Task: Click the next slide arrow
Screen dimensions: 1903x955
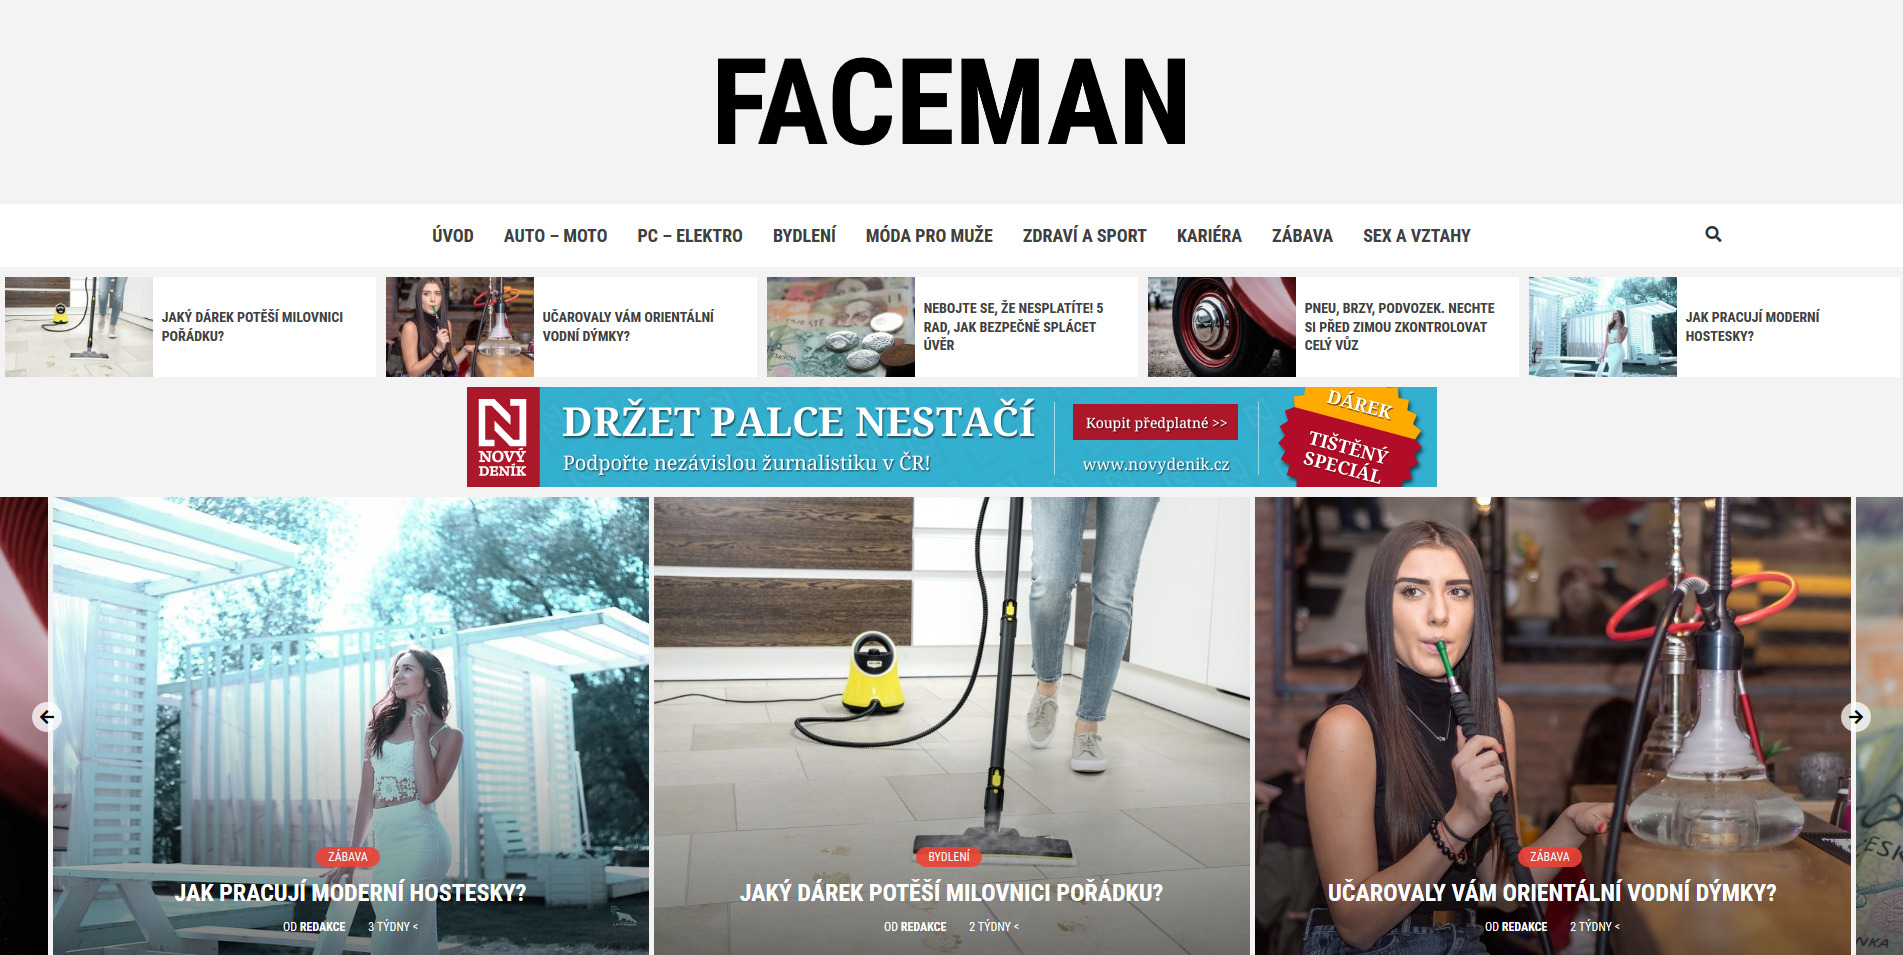Action: pyautogui.click(x=1856, y=717)
